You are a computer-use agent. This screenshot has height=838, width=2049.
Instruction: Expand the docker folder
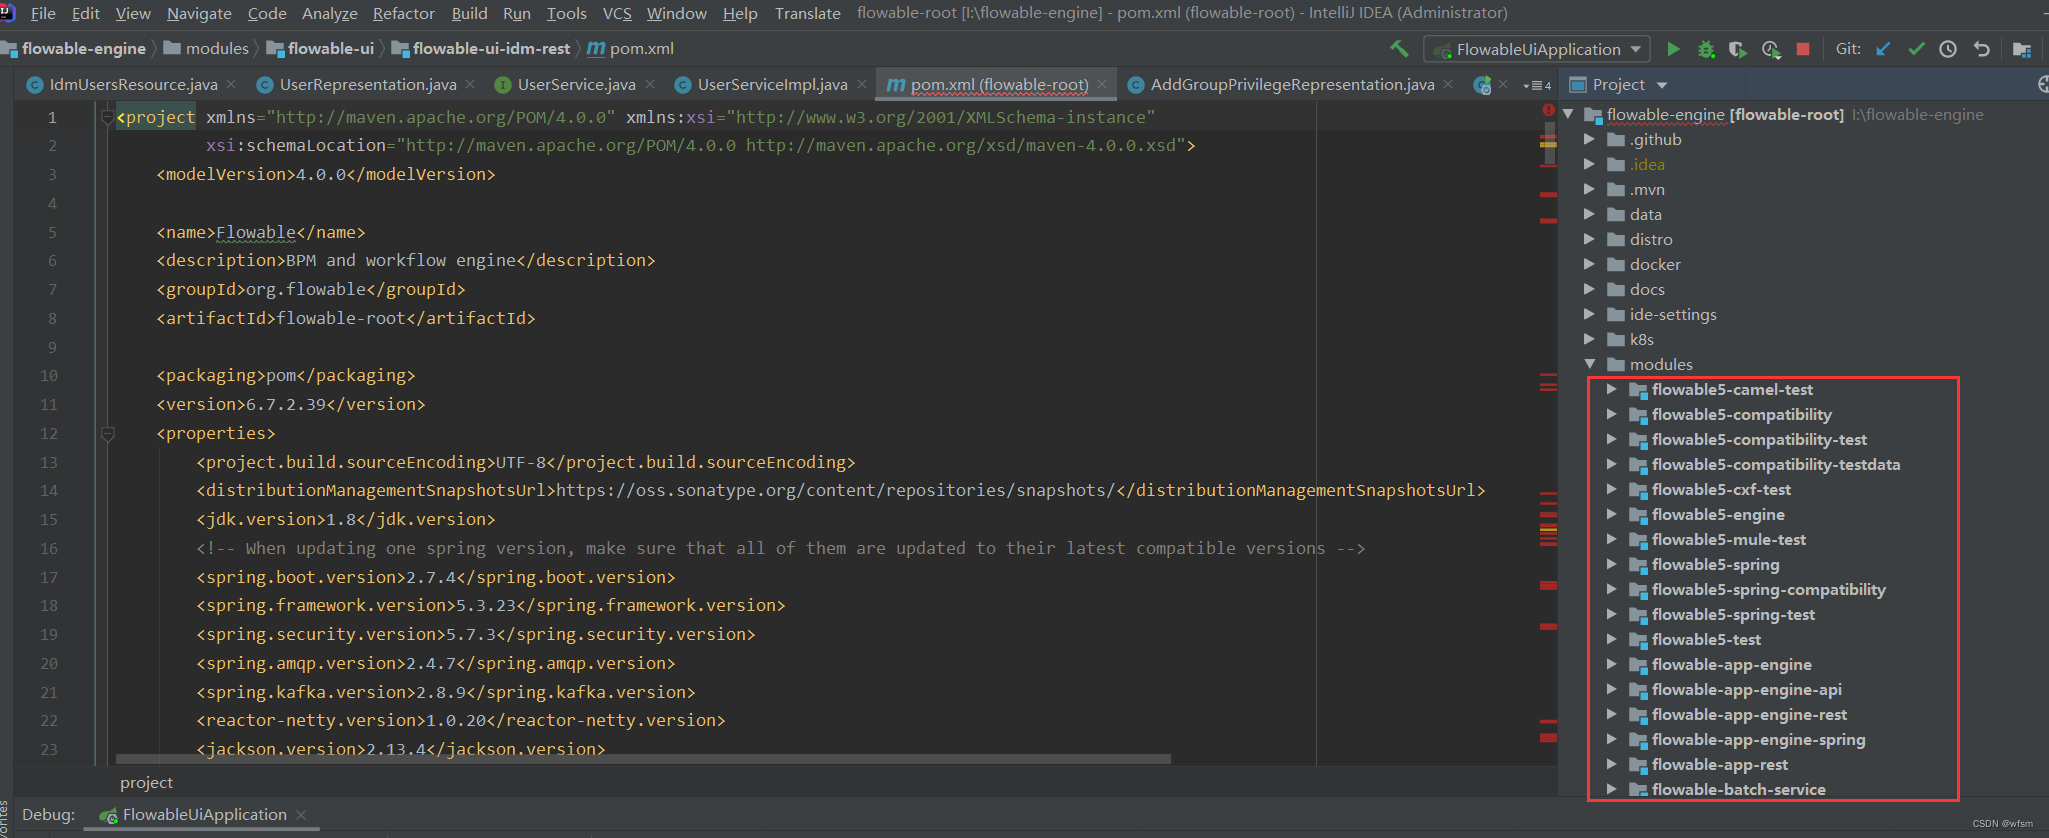(x=1589, y=265)
